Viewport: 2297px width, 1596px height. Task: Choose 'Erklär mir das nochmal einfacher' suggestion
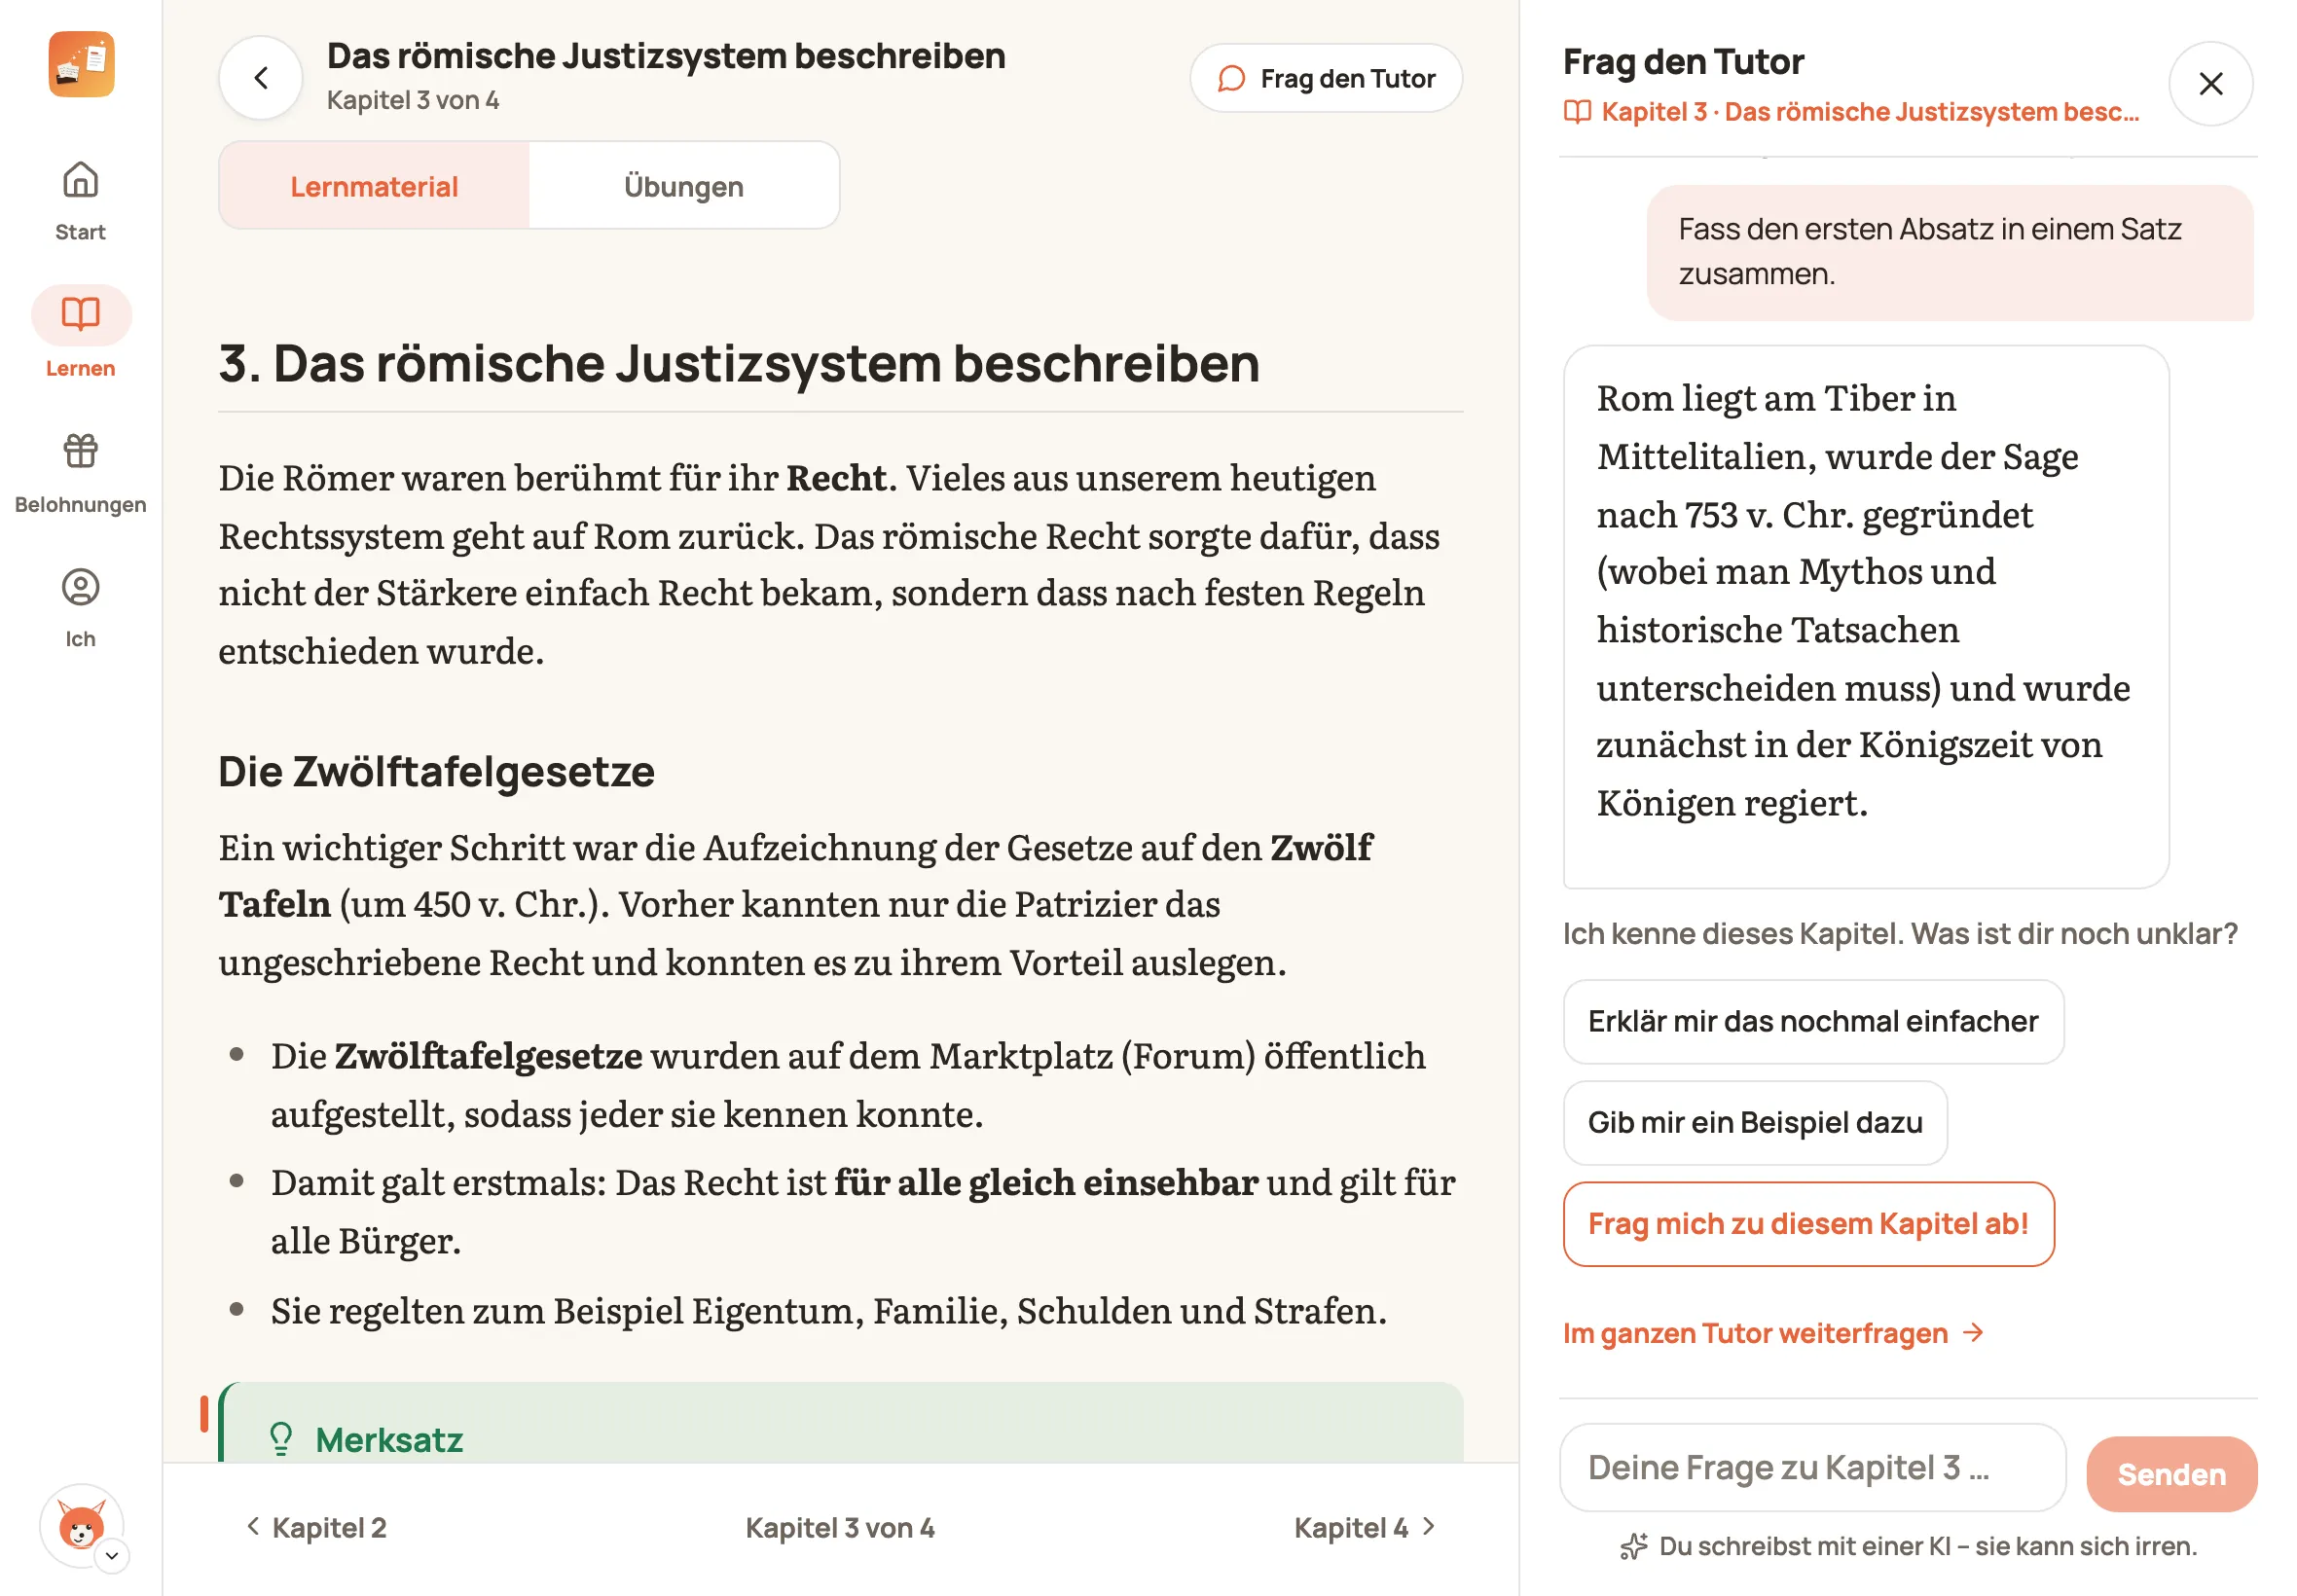(x=1812, y=1021)
